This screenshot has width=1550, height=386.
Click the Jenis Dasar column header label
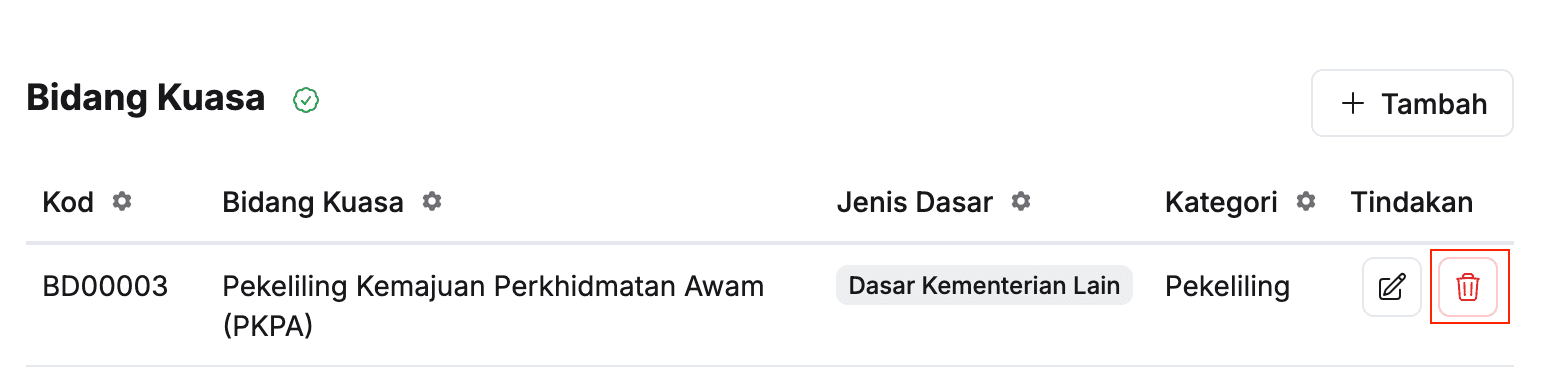click(914, 202)
